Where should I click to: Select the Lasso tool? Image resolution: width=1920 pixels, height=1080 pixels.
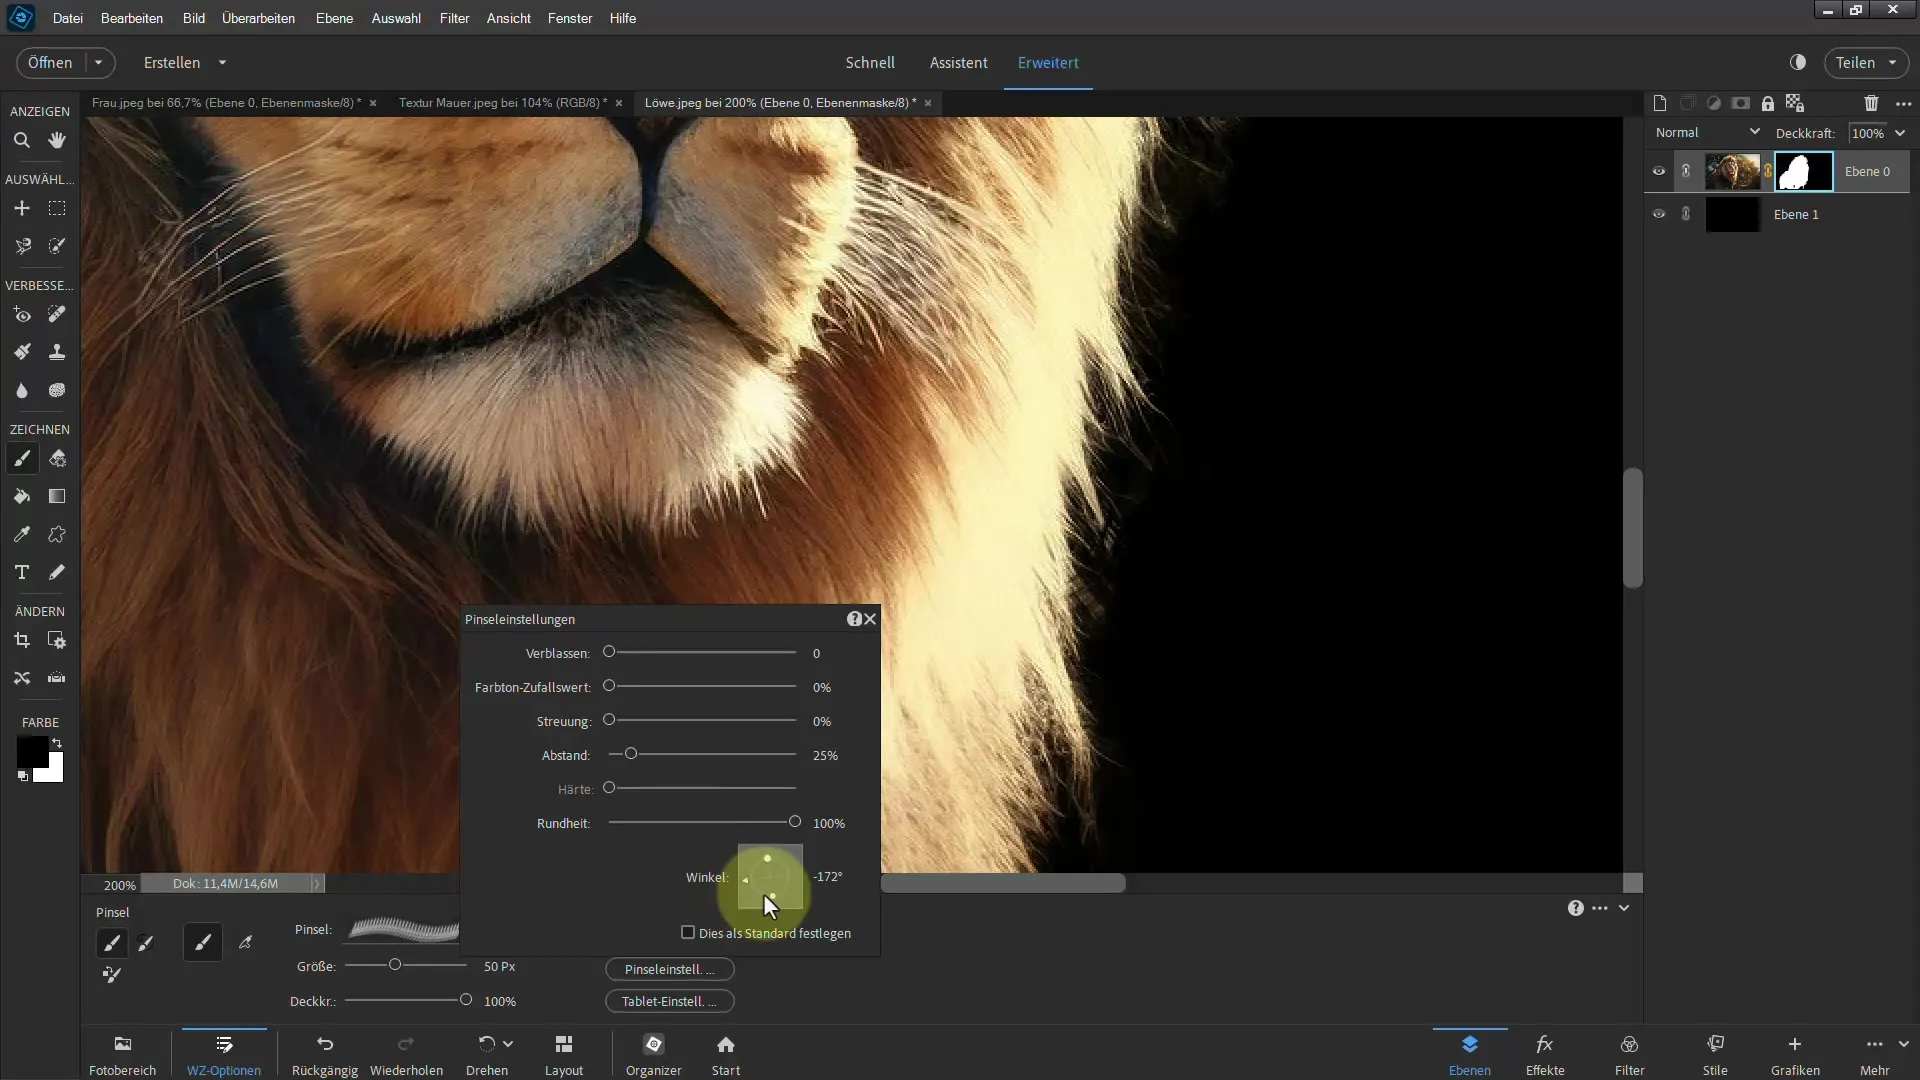[21, 246]
